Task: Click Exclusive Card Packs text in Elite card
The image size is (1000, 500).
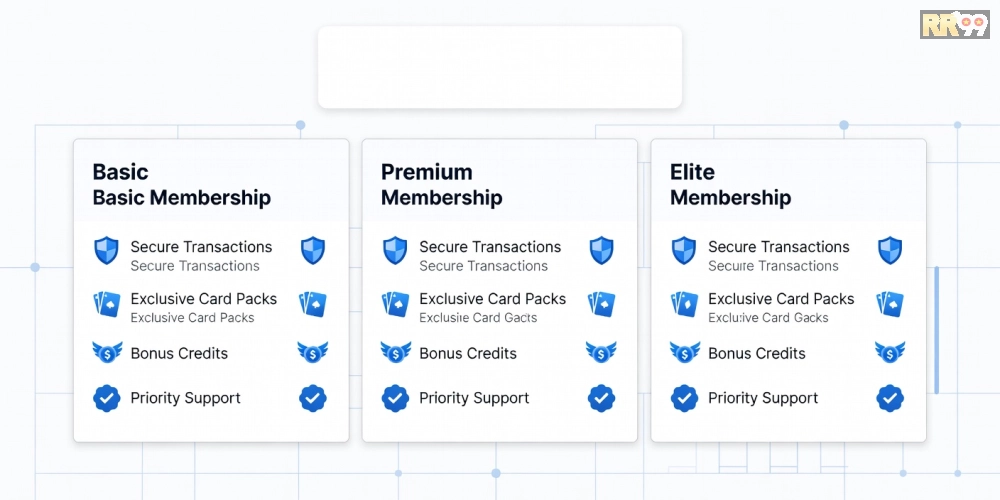Action: pyautogui.click(x=781, y=299)
